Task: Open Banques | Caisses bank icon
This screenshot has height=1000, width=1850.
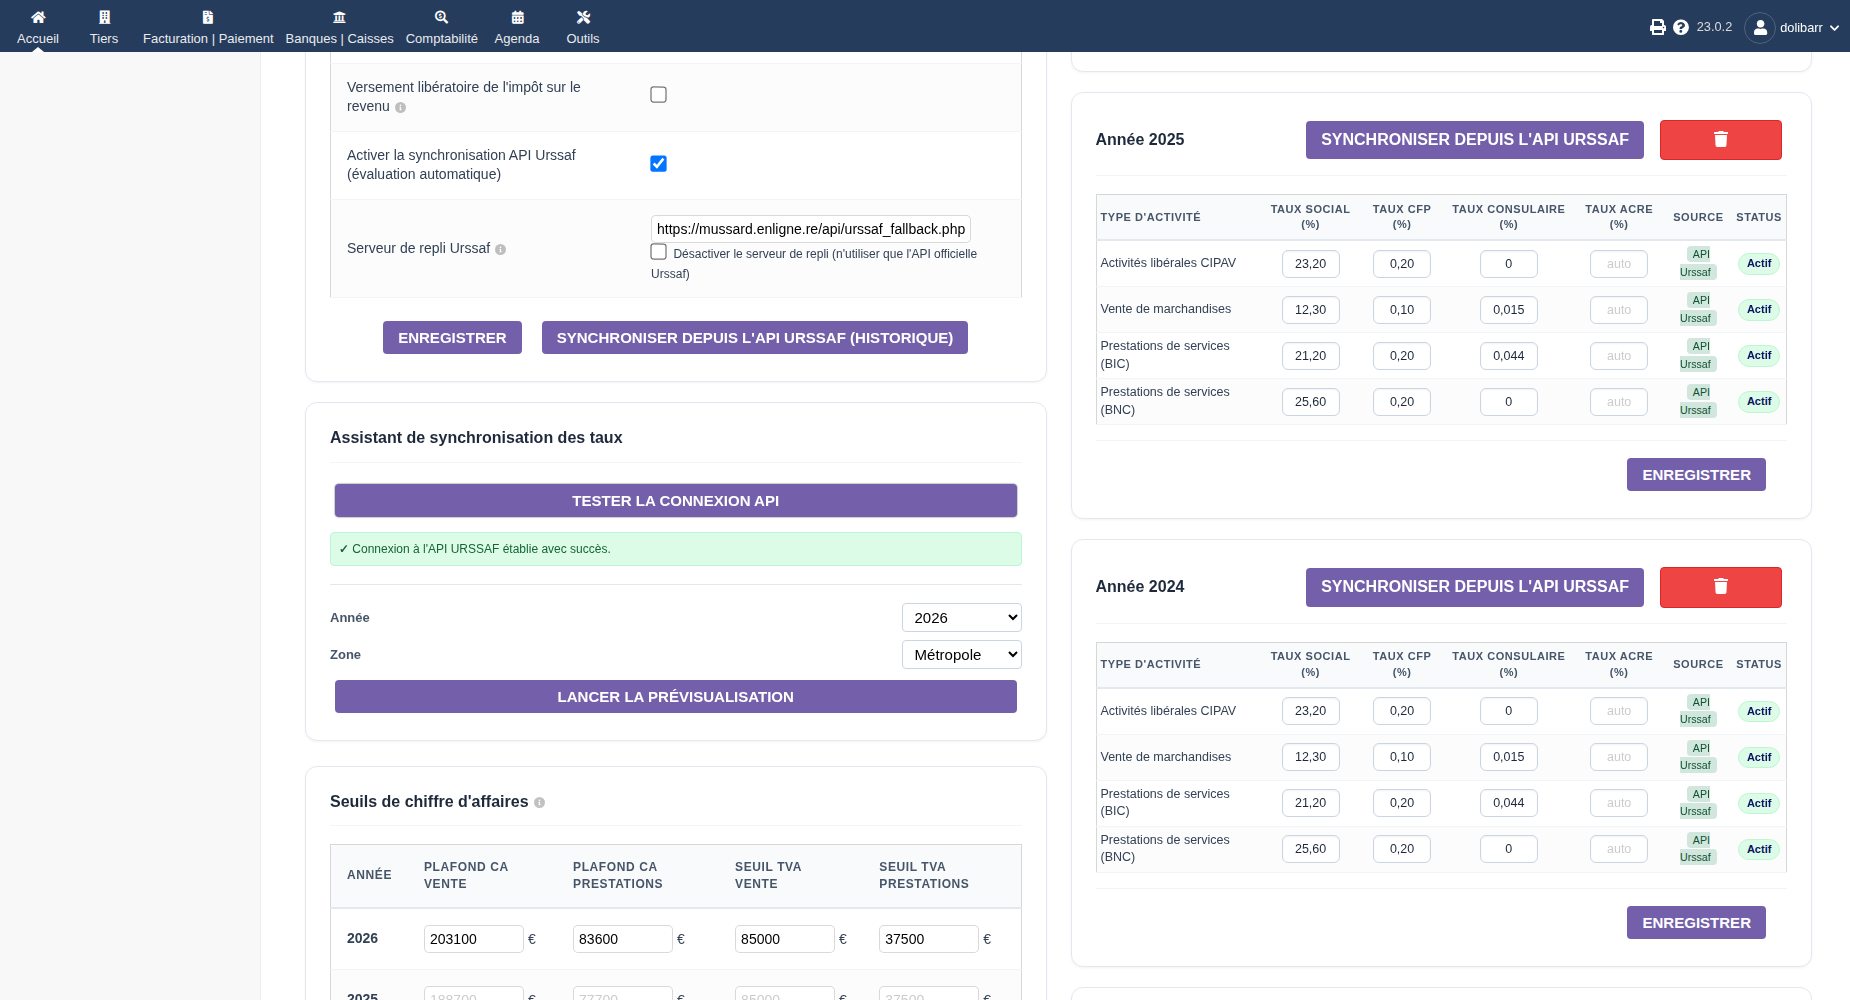Action: pyautogui.click(x=339, y=17)
